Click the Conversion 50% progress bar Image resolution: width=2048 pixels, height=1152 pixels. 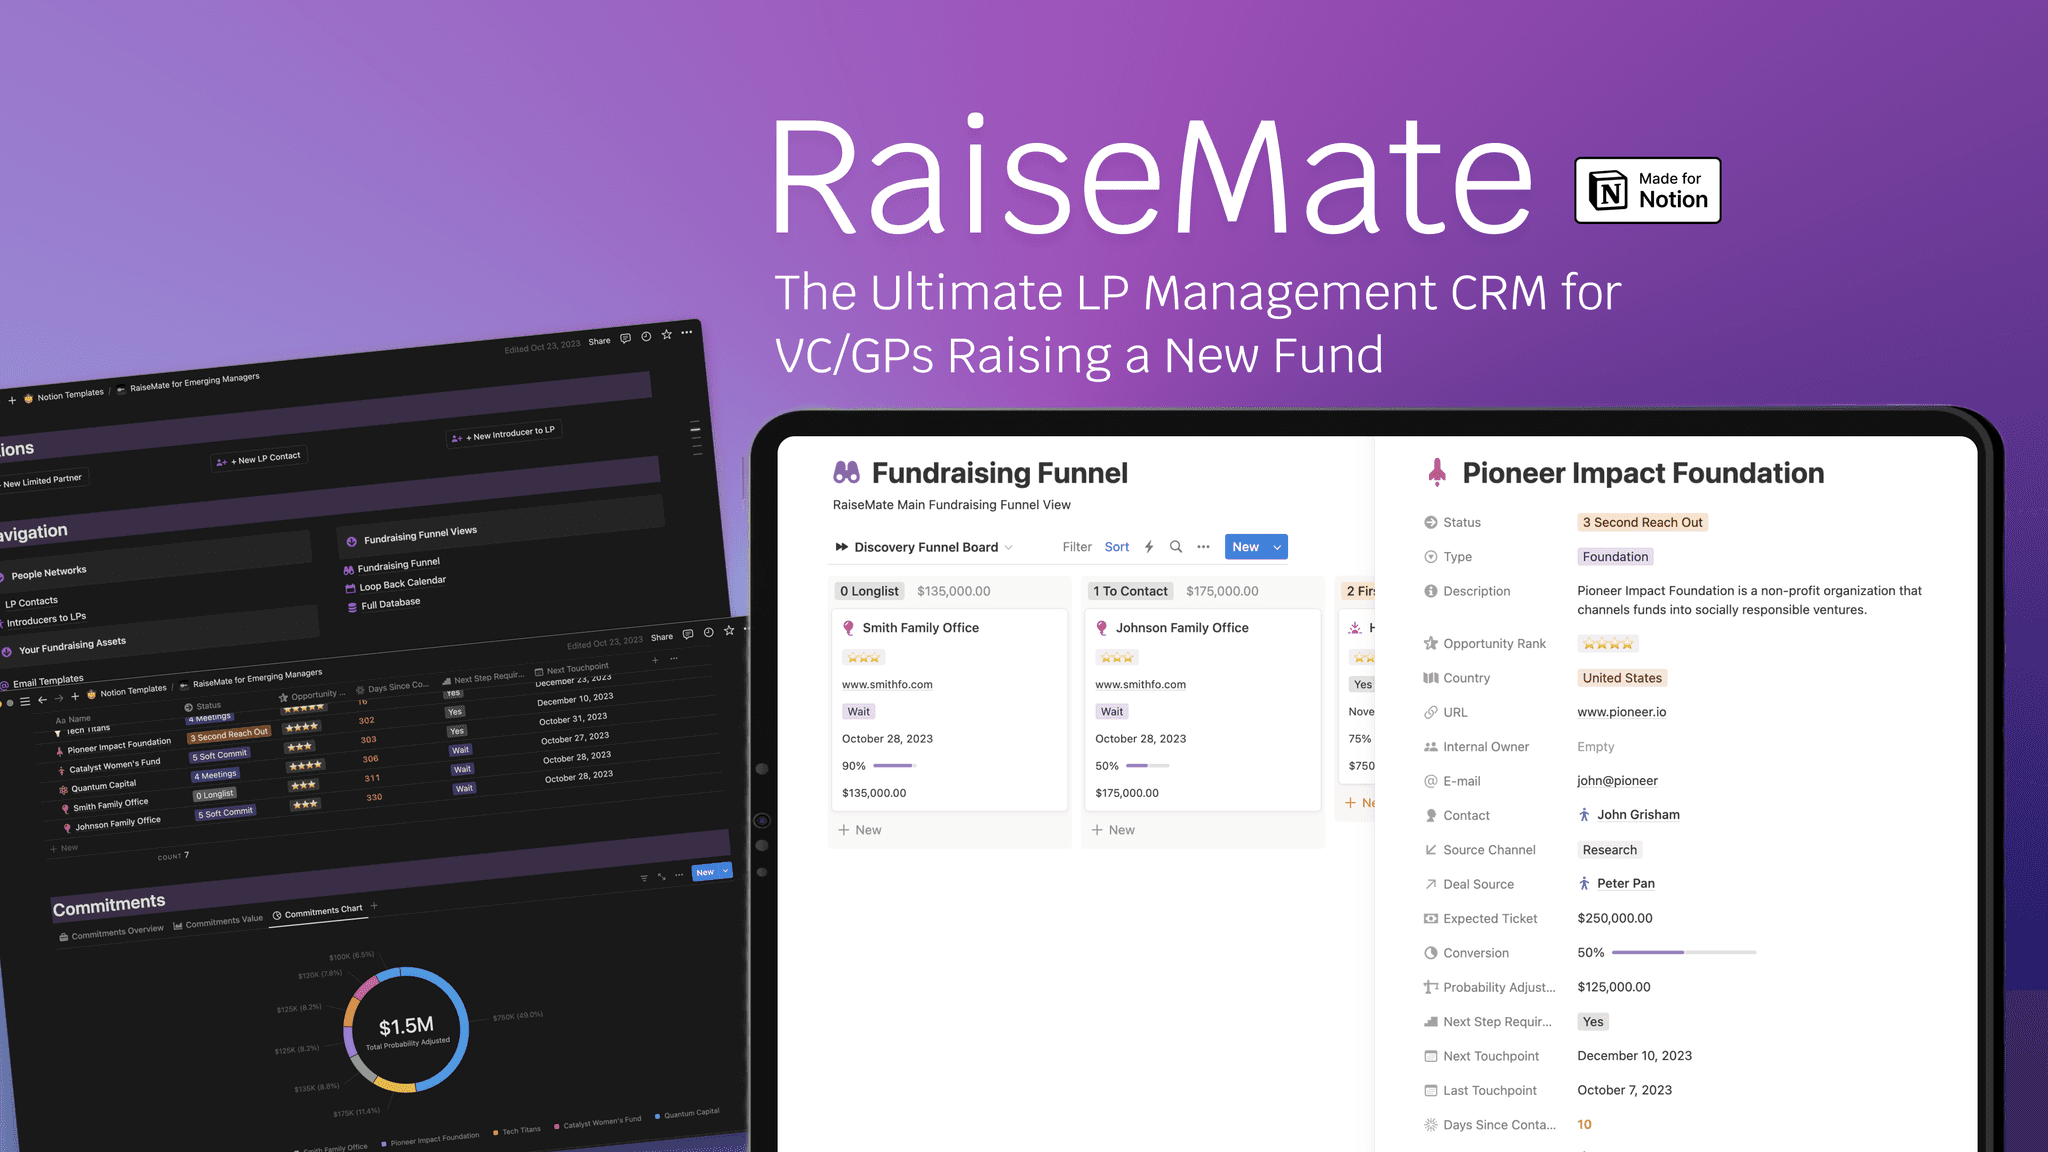(1683, 953)
